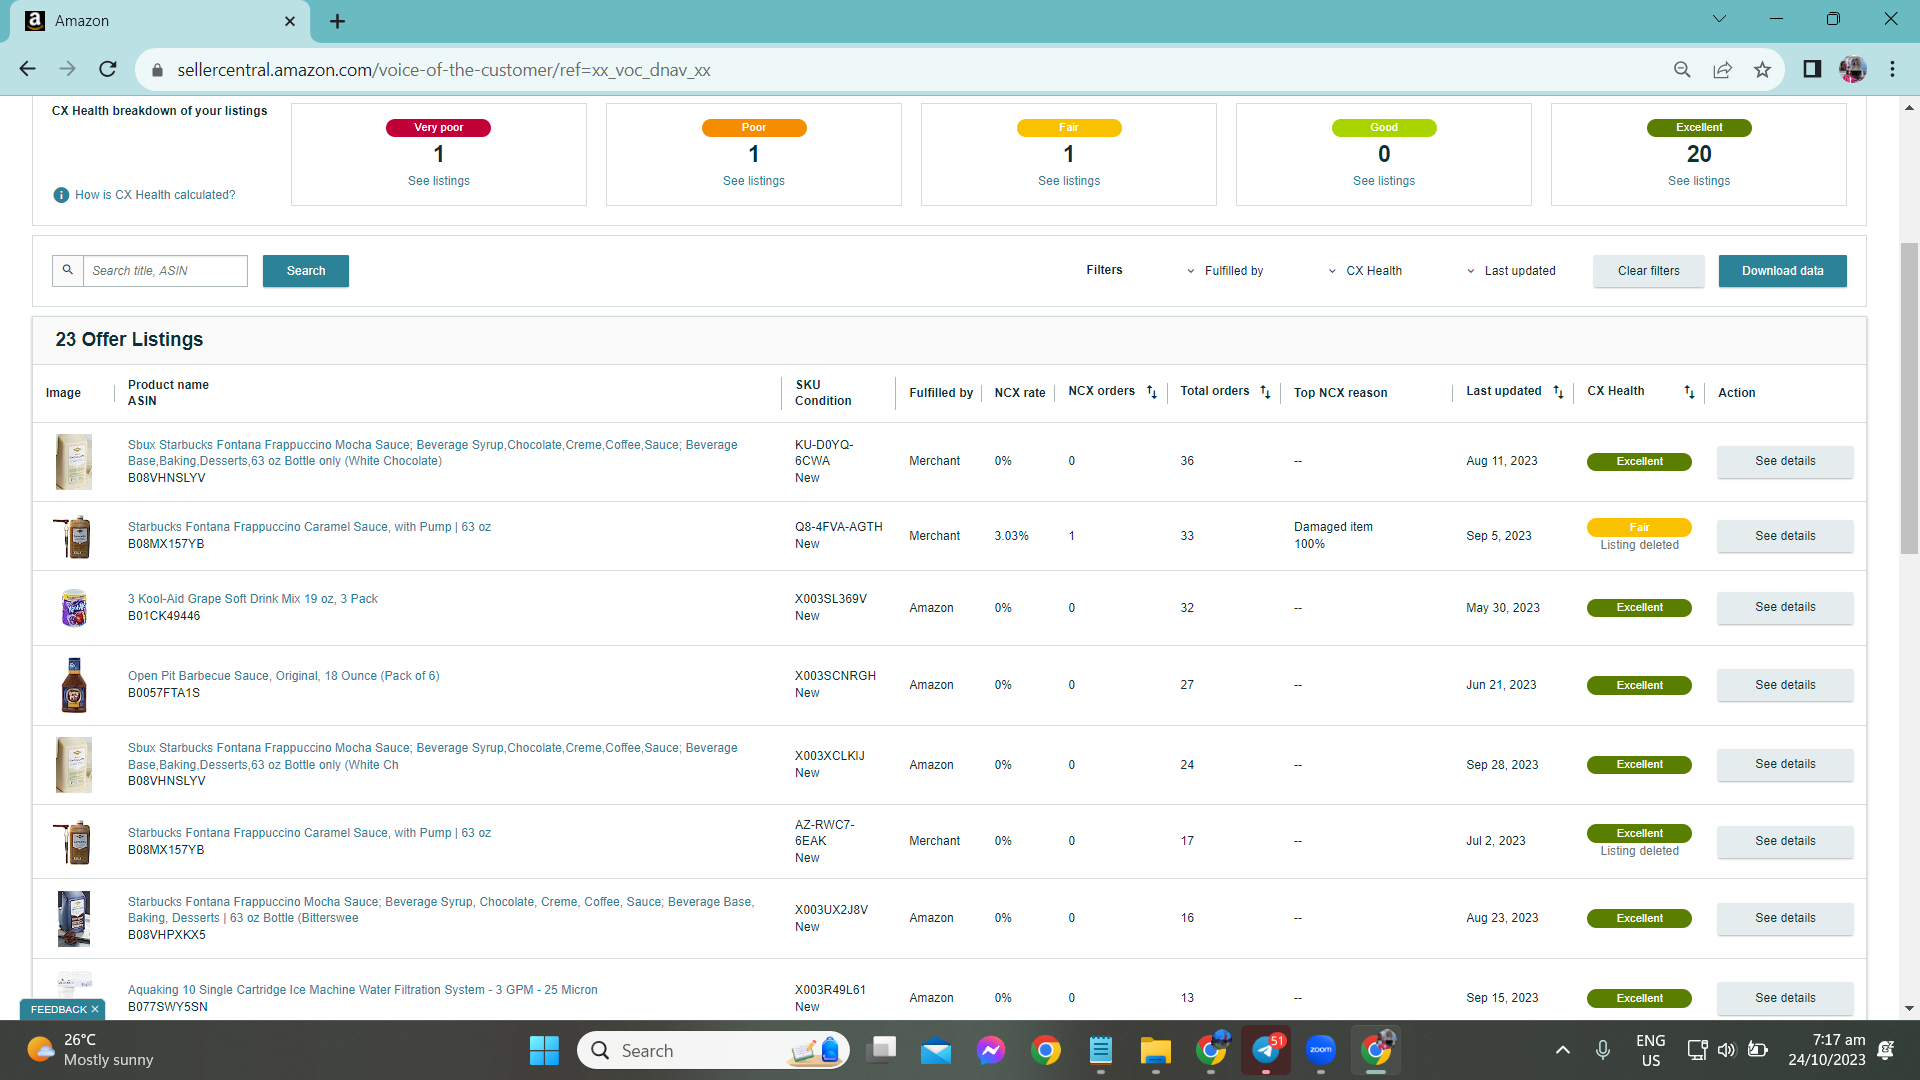The width and height of the screenshot is (1920, 1080).
Task: See details for Kool-Aid Grape listing
Action: (1785, 607)
